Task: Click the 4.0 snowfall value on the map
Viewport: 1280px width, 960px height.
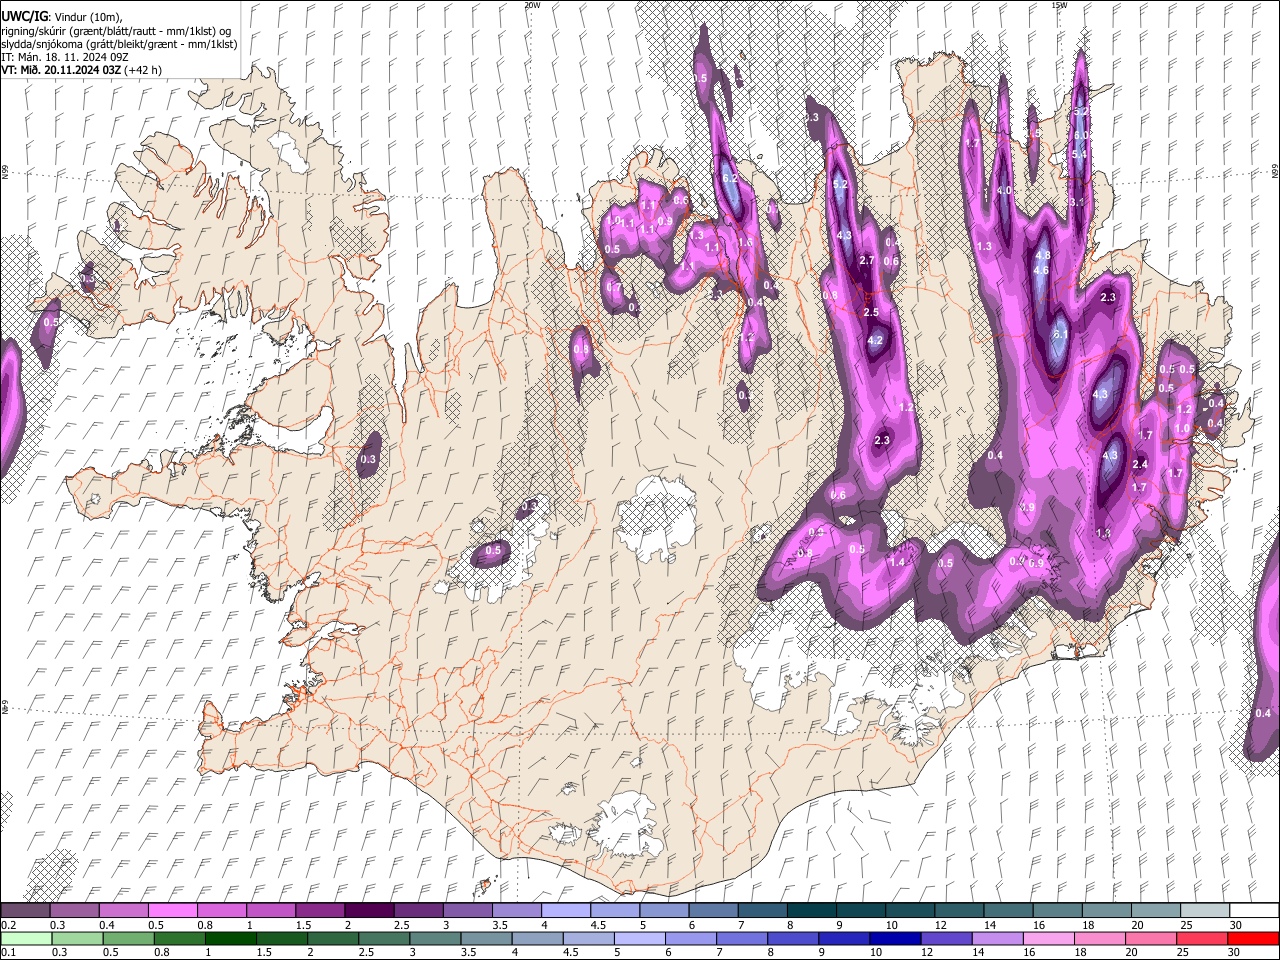Action: point(1005,191)
